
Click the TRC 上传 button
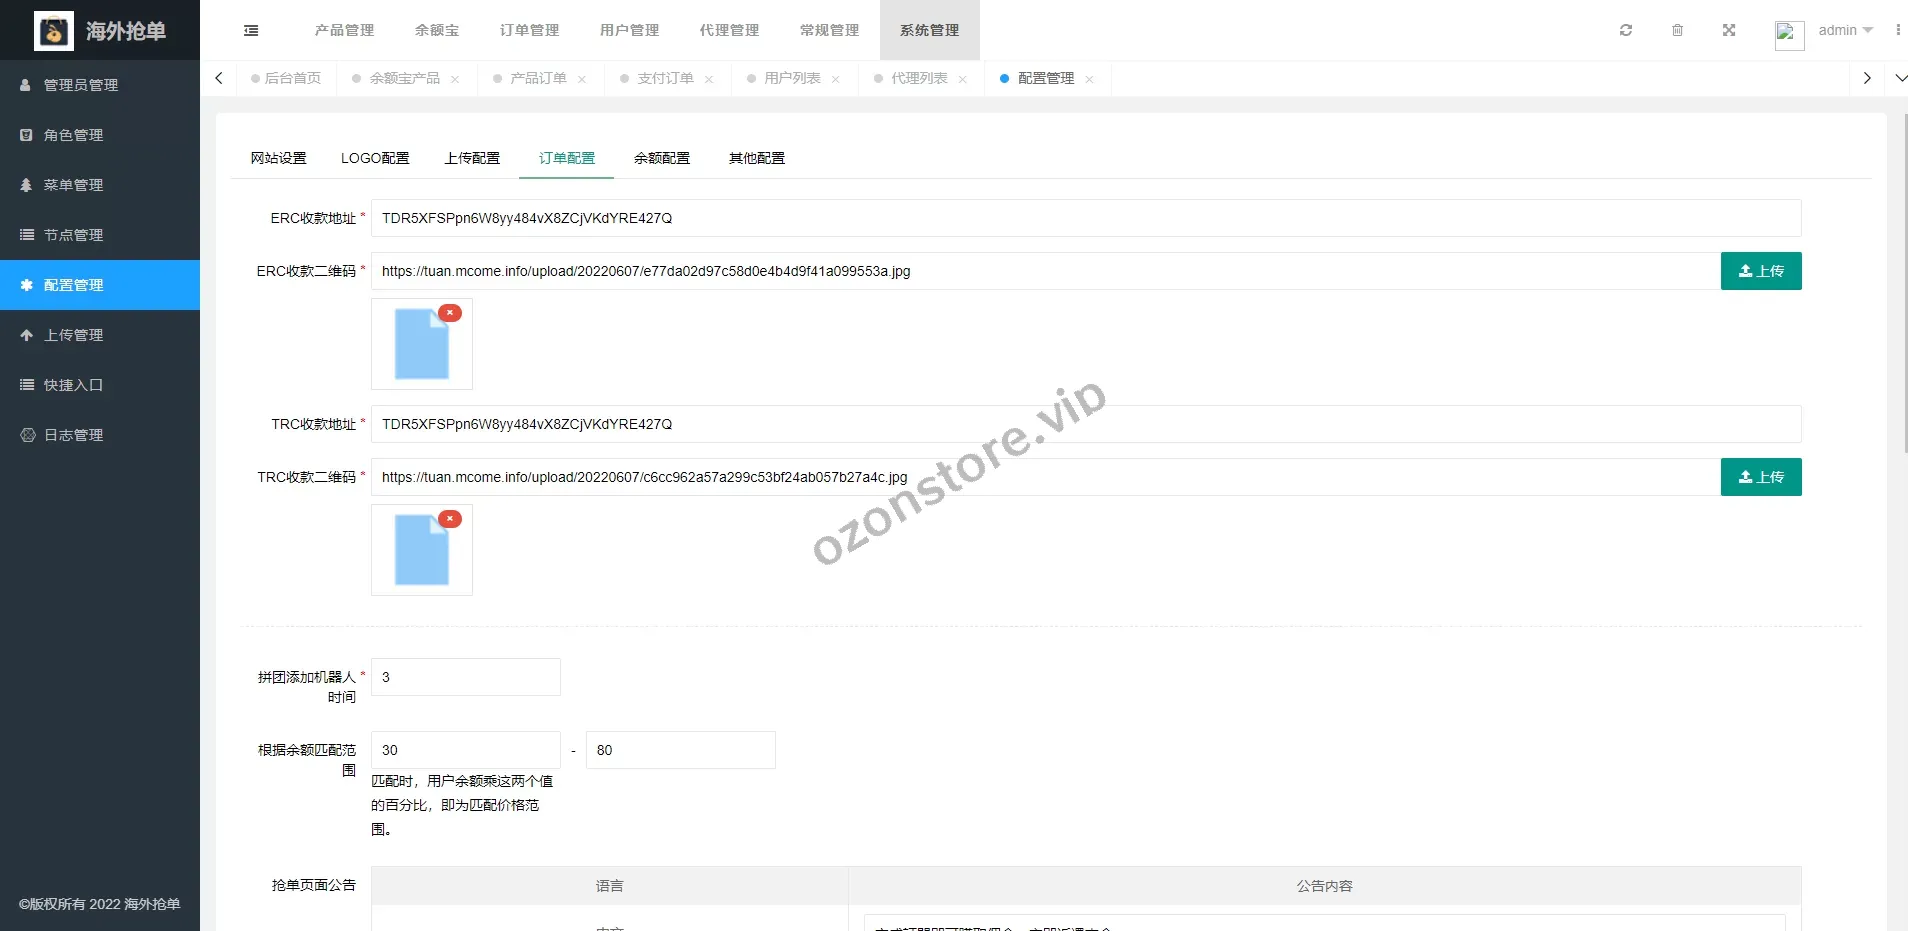pyautogui.click(x=1760, y=477)
